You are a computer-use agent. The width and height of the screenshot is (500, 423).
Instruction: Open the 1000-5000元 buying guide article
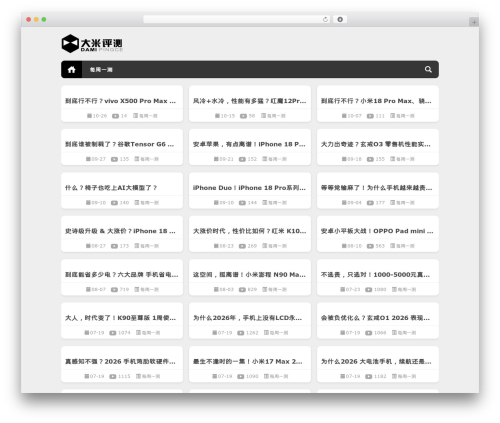(x=375, y=274)
